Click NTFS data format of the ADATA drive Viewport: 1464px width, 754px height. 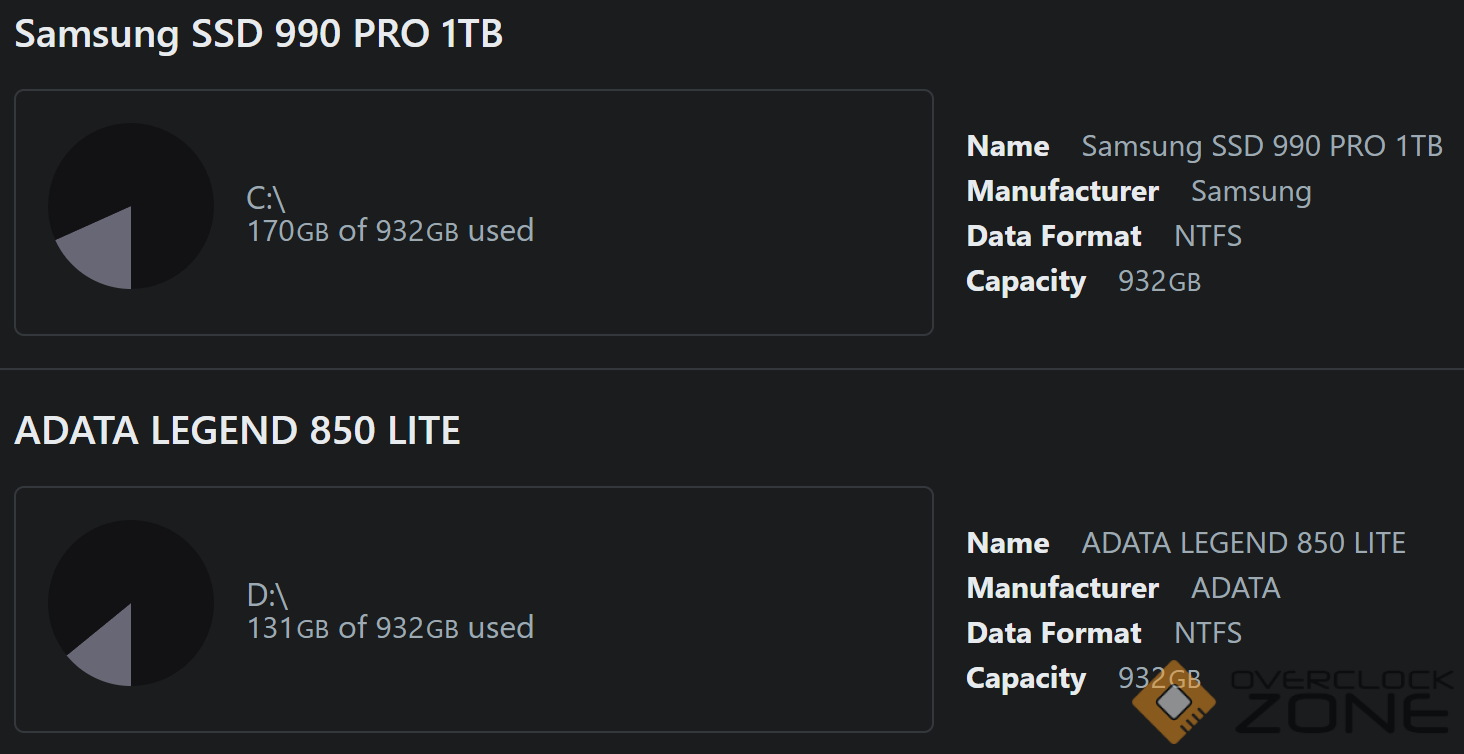(x=1208, y=634)
